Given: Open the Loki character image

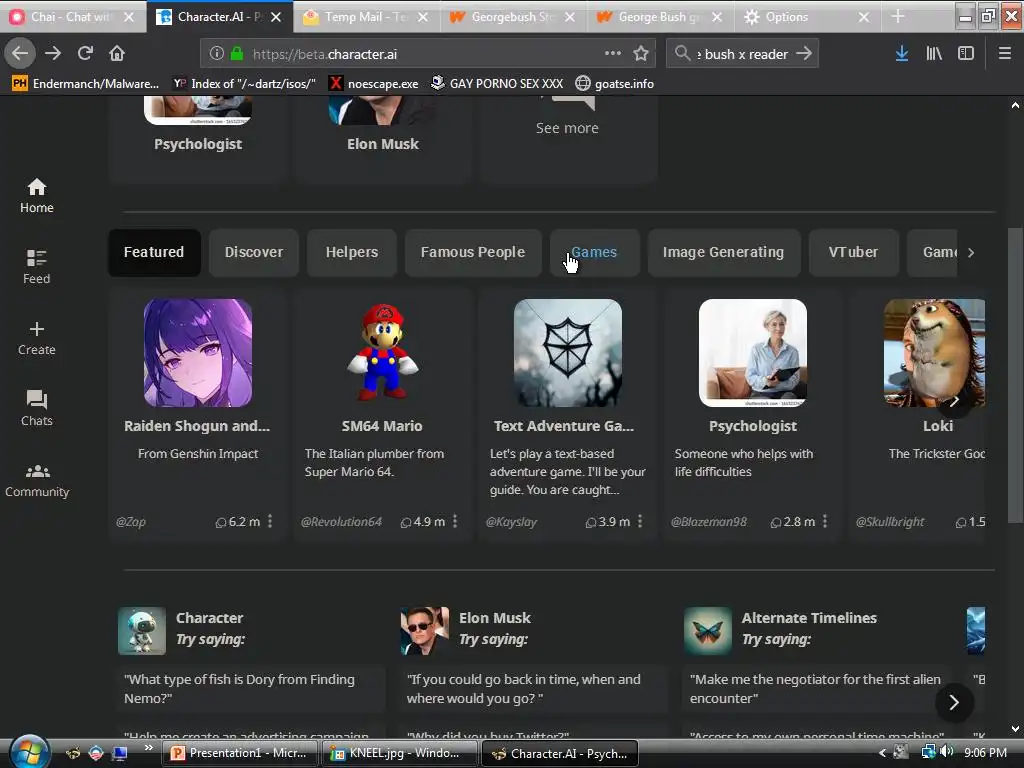Looking at the screenshot, I should coord(935,353).
